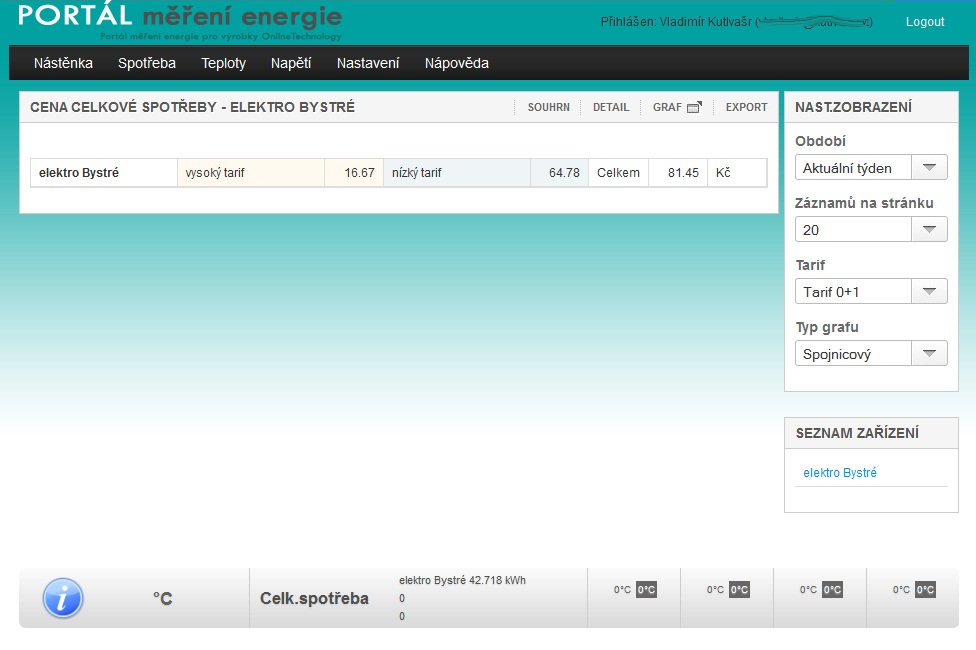Click the first dark 0°C temperature badge
This screenshot has width=976, height=650.
pyautogui.click(x=646, y=590)
